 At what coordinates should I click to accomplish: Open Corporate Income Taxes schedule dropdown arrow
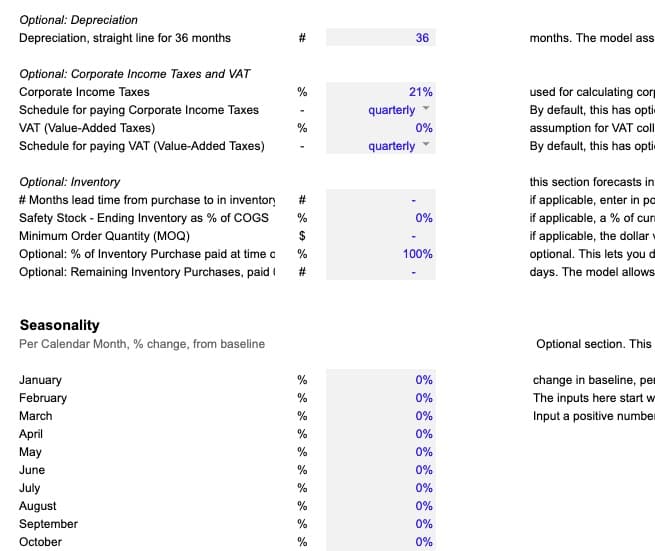[425, 109]
